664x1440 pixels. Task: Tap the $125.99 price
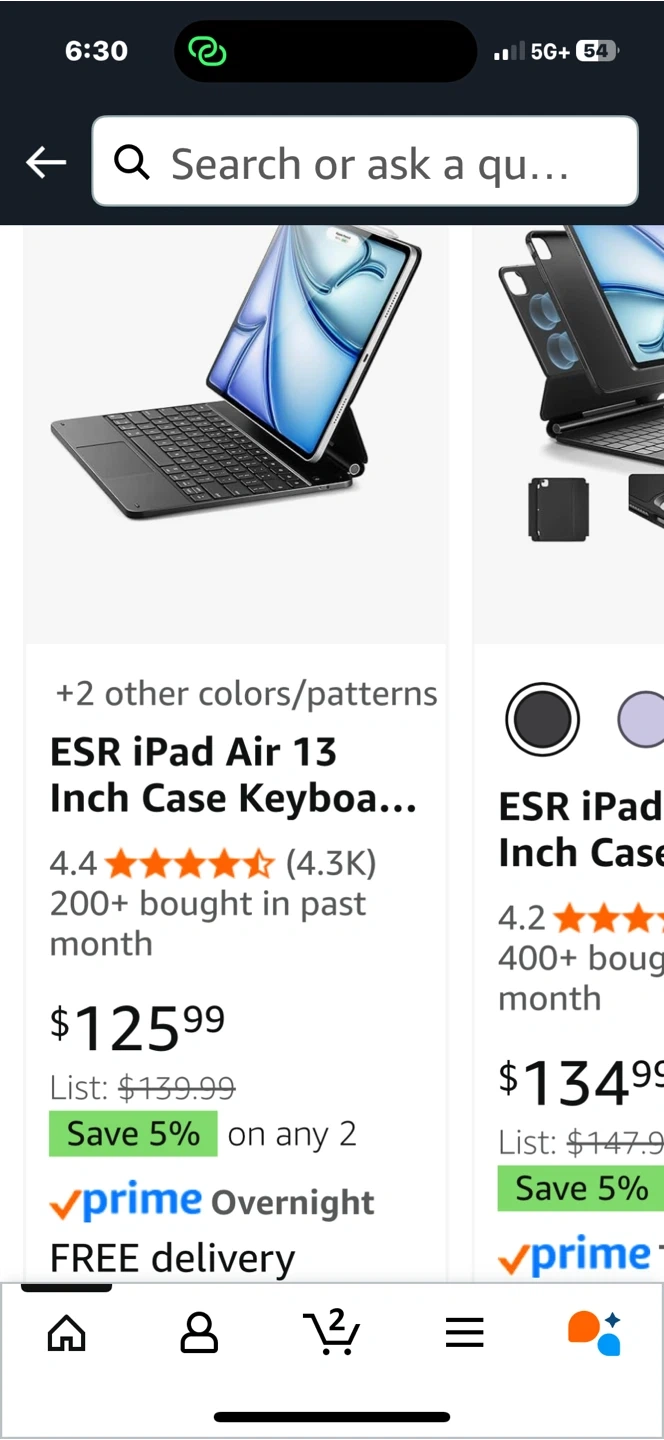pyautogui.click(x=138, y=1027)
